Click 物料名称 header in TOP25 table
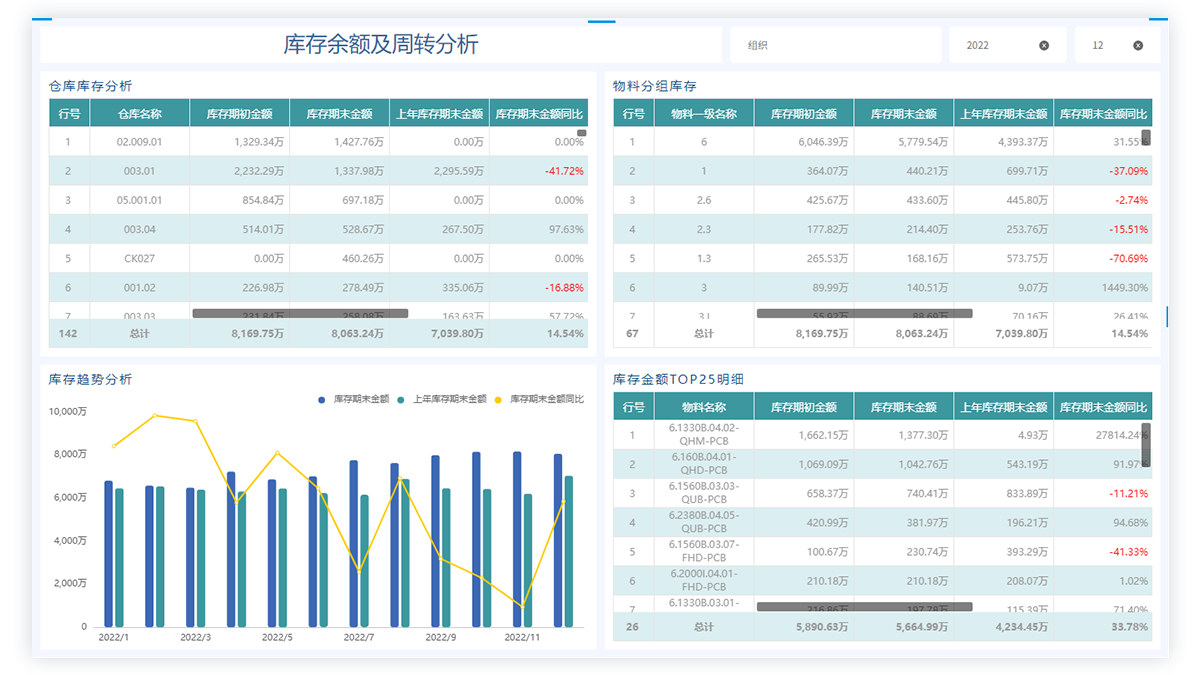The image size is (1200, 675). (703, 407)
